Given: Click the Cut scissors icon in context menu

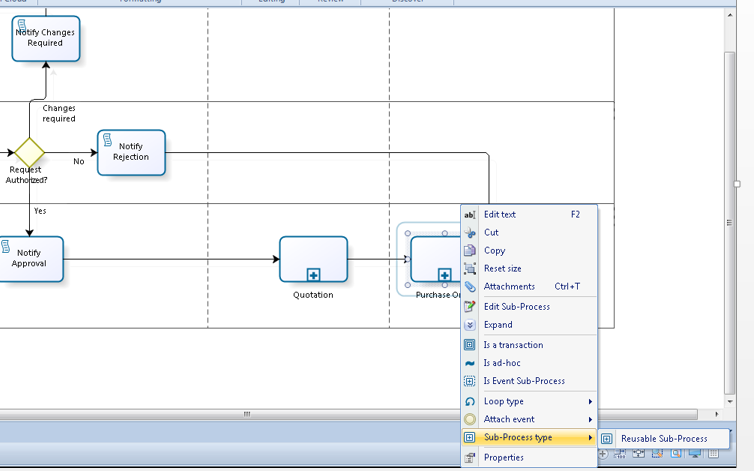Looking at the screenshot, I should [x=470, y=233].
